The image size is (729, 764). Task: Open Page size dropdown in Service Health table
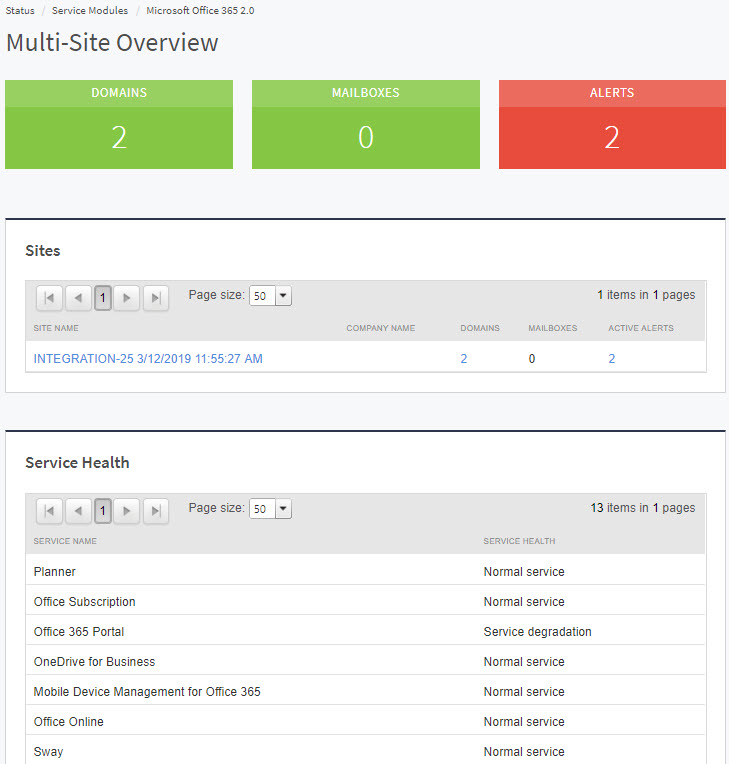[283, 509]
